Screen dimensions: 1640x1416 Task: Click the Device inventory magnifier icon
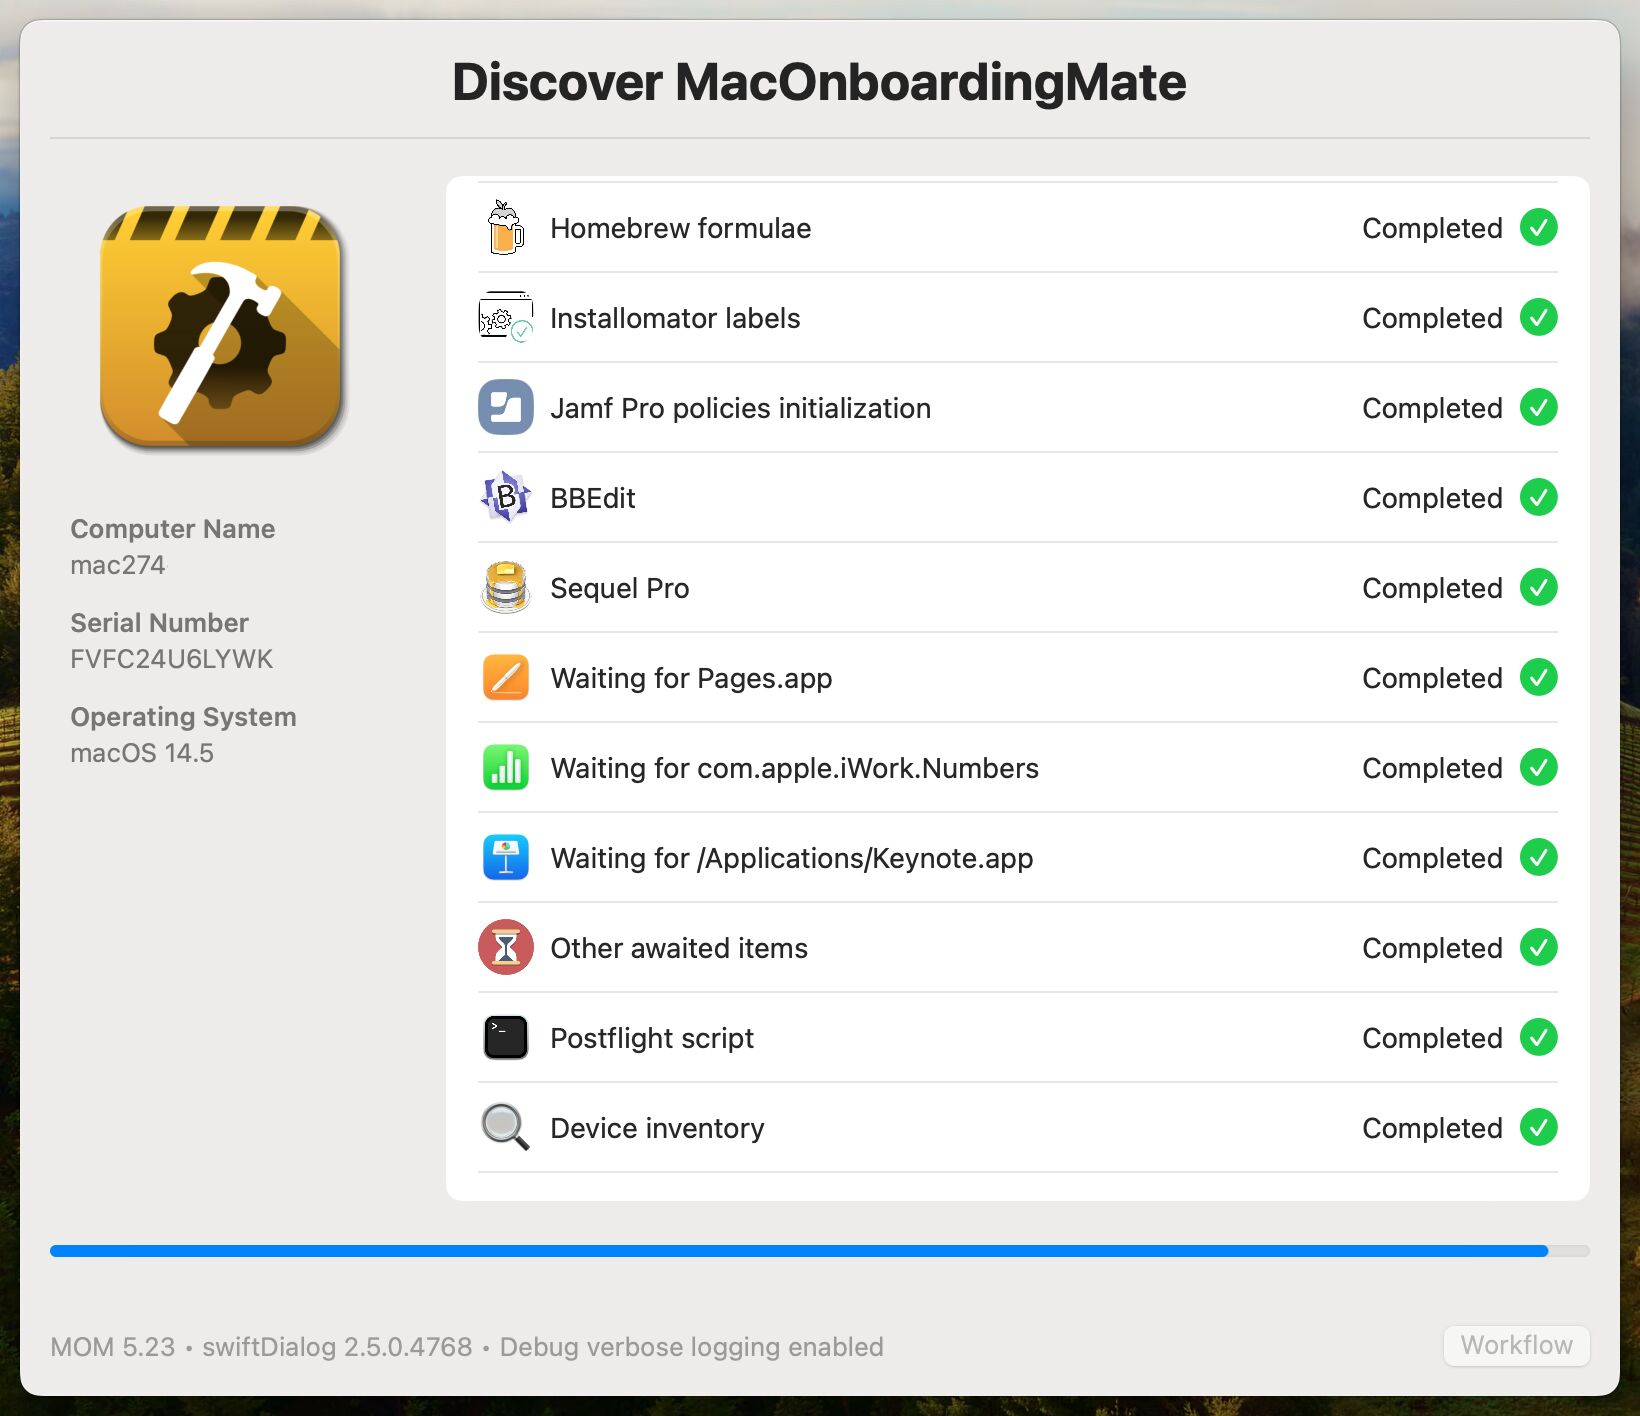point(505,1127)
